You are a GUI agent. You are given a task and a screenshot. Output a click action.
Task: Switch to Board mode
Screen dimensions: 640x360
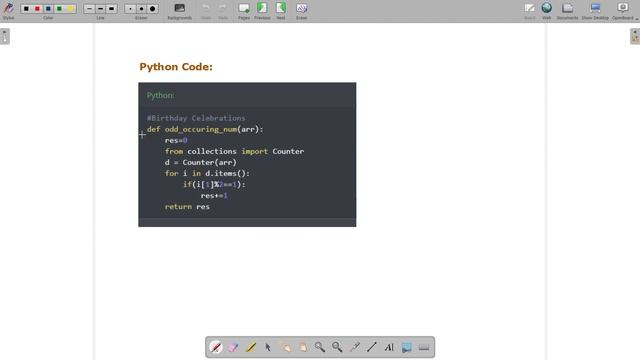[x=530, y=11]
